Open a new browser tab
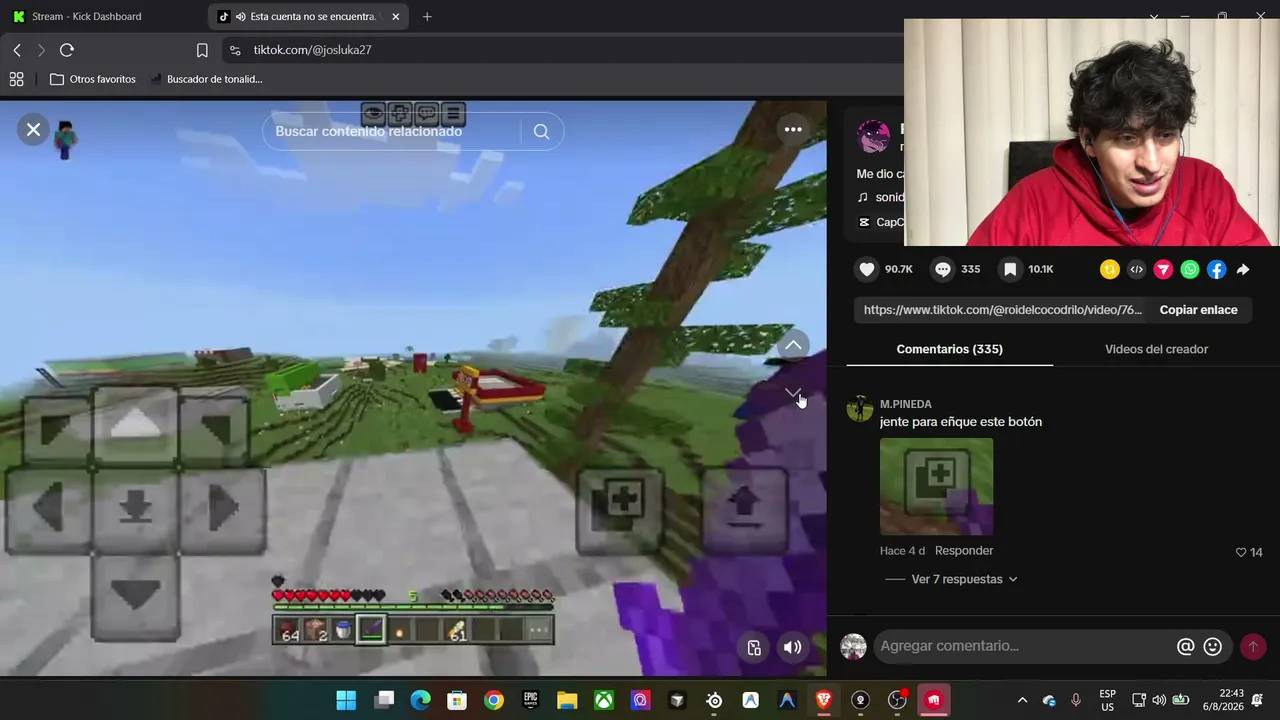 point(427,16)
